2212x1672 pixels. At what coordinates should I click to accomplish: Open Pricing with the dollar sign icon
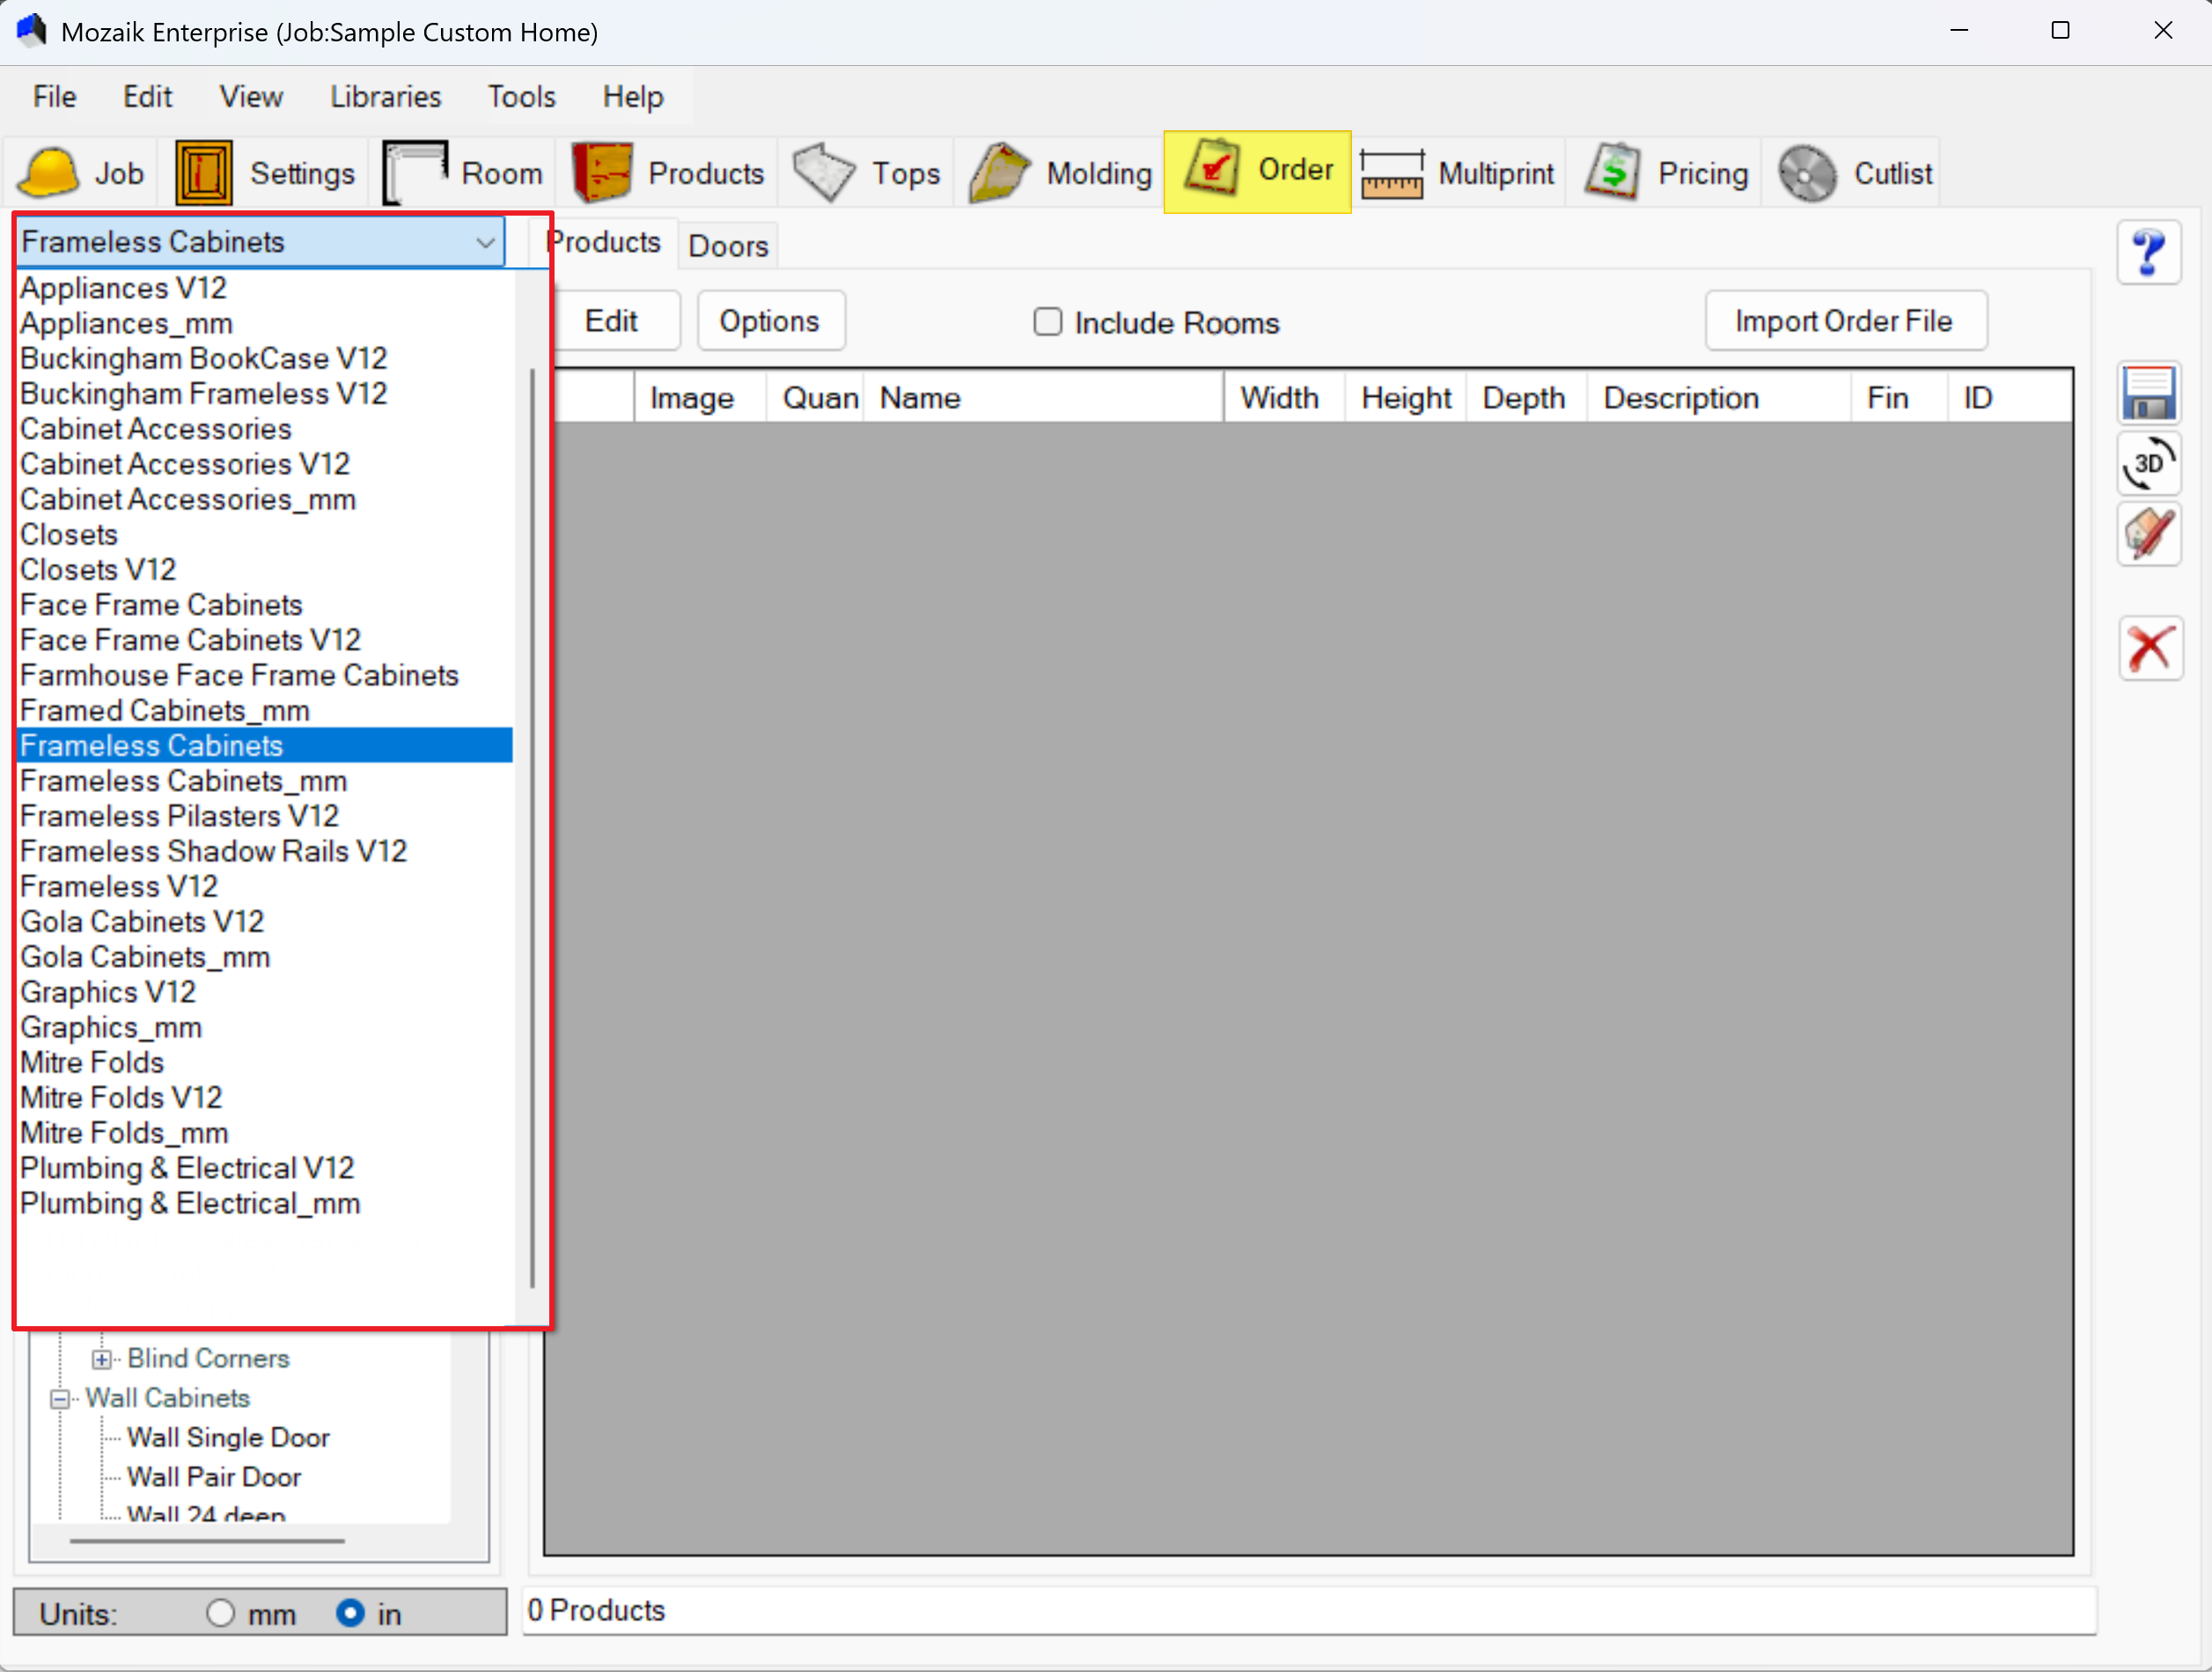coord(1611,173)
